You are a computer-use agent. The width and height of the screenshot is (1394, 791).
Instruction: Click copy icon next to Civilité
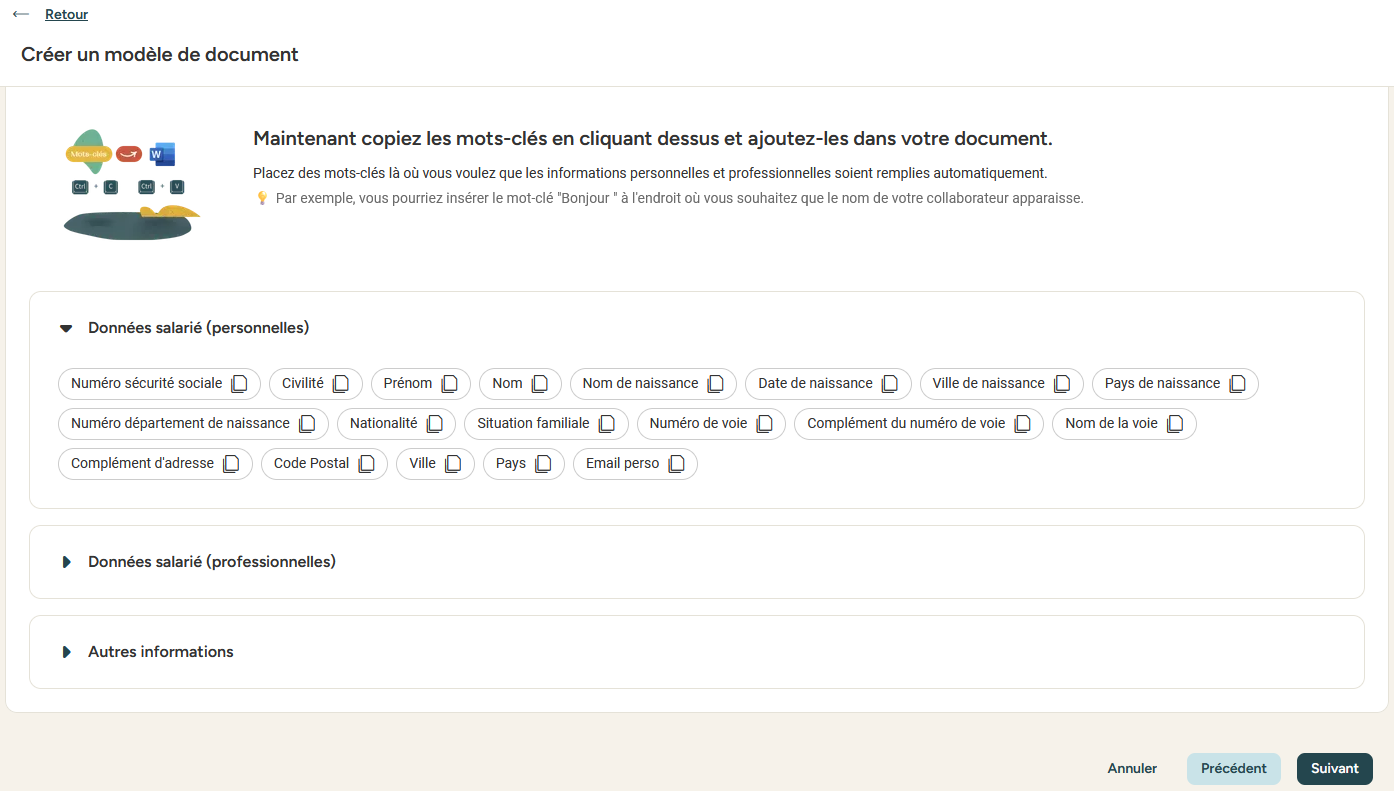click(x=341, y=384)
